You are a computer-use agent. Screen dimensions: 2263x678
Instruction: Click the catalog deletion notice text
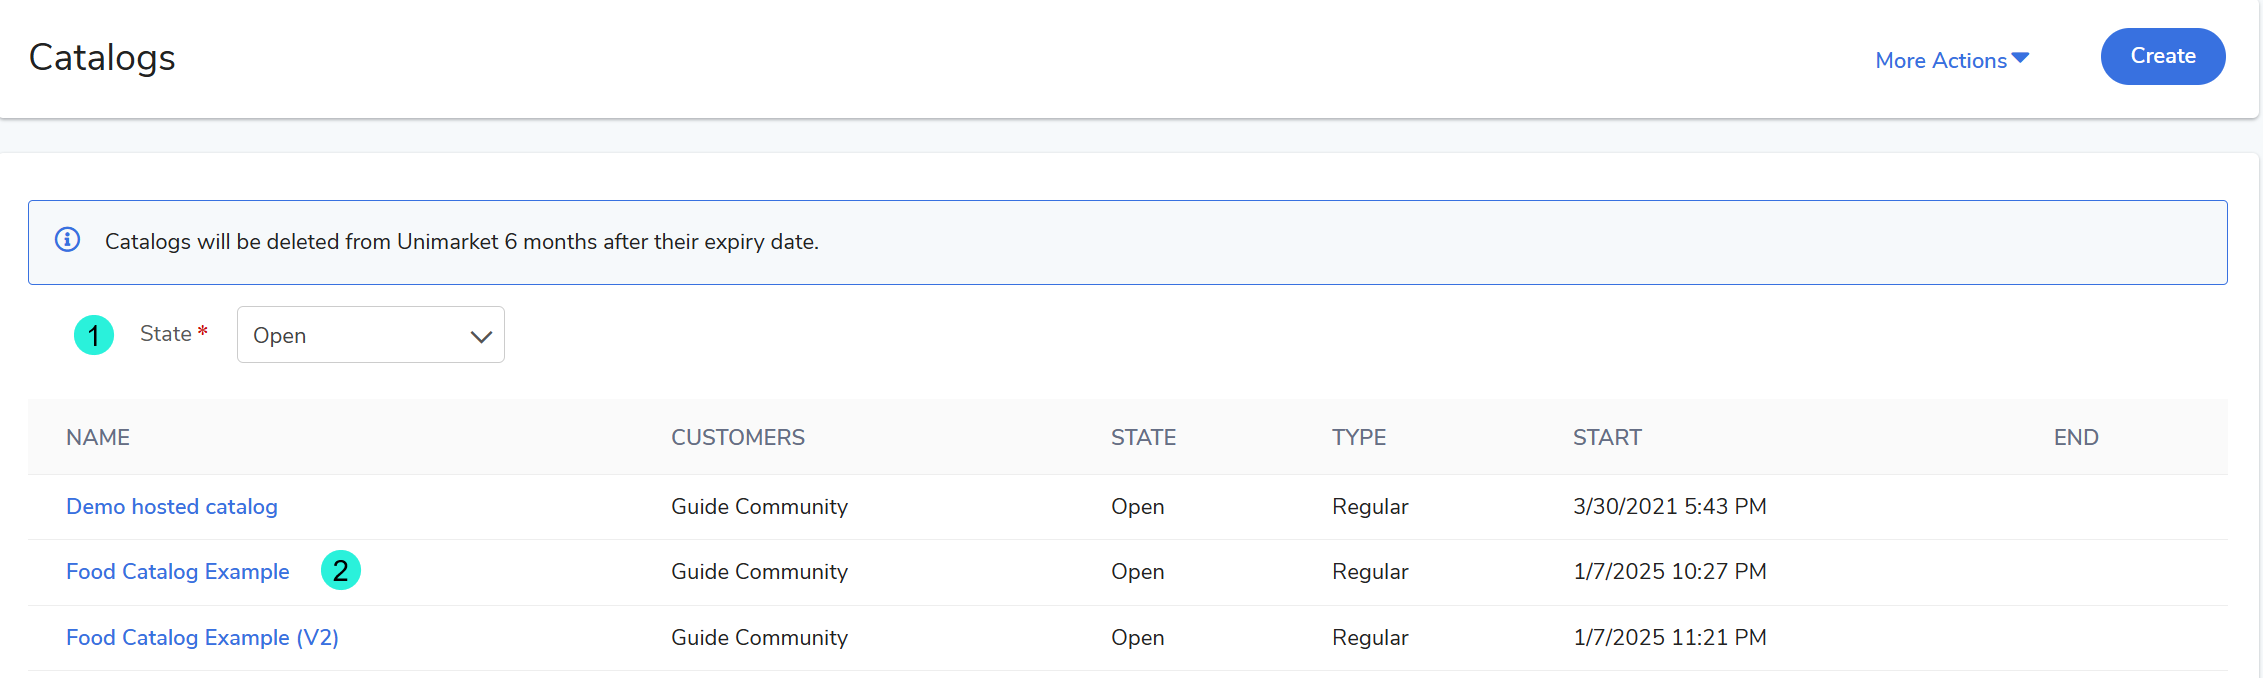(x=461, y=242)
